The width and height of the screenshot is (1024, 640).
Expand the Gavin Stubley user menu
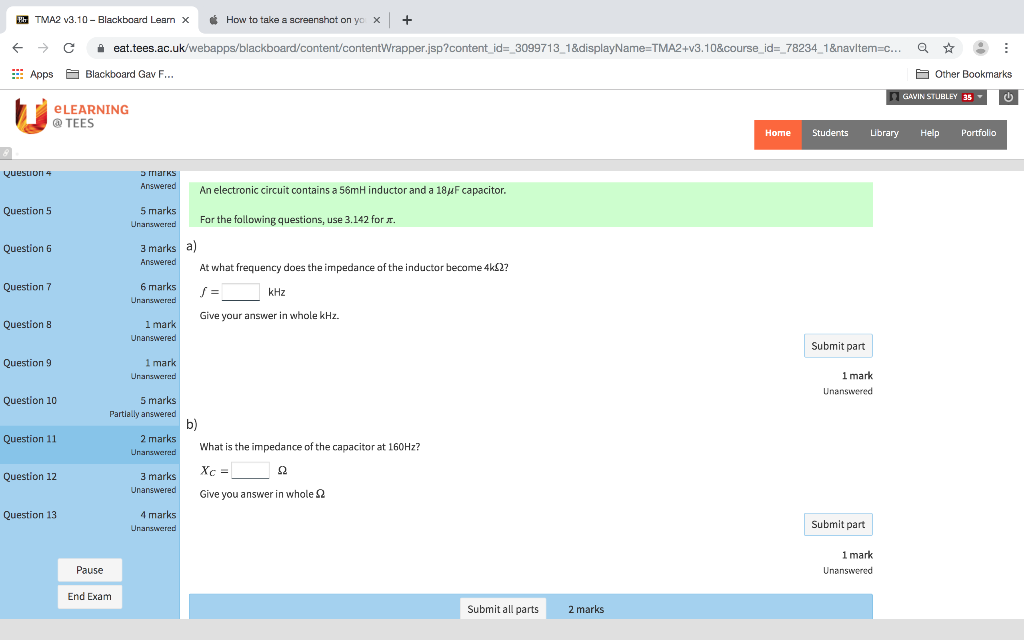(x=936, y=97)
